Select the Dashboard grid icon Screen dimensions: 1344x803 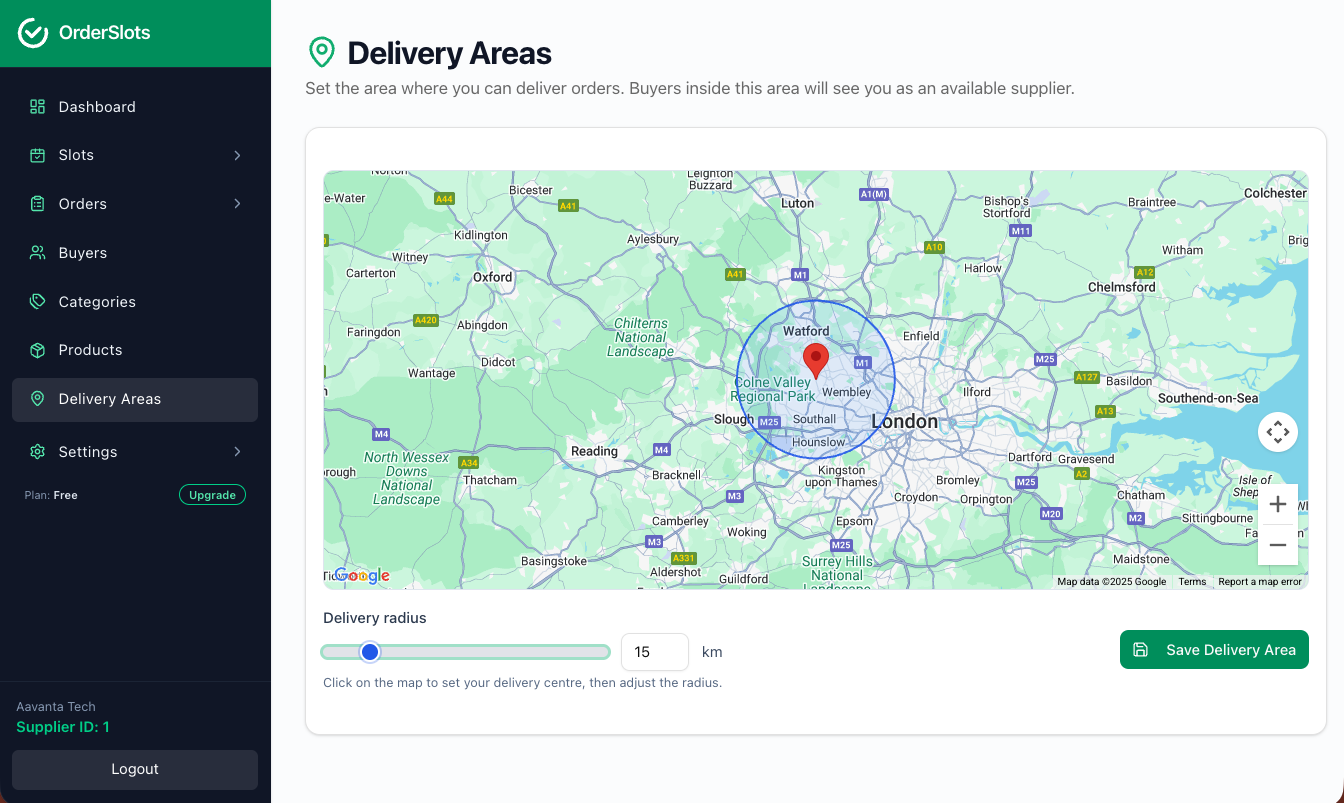point(38,106)
